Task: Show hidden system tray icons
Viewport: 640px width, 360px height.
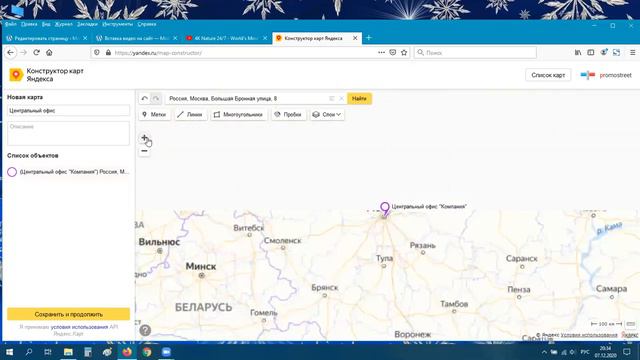Action: click(544, 352)
